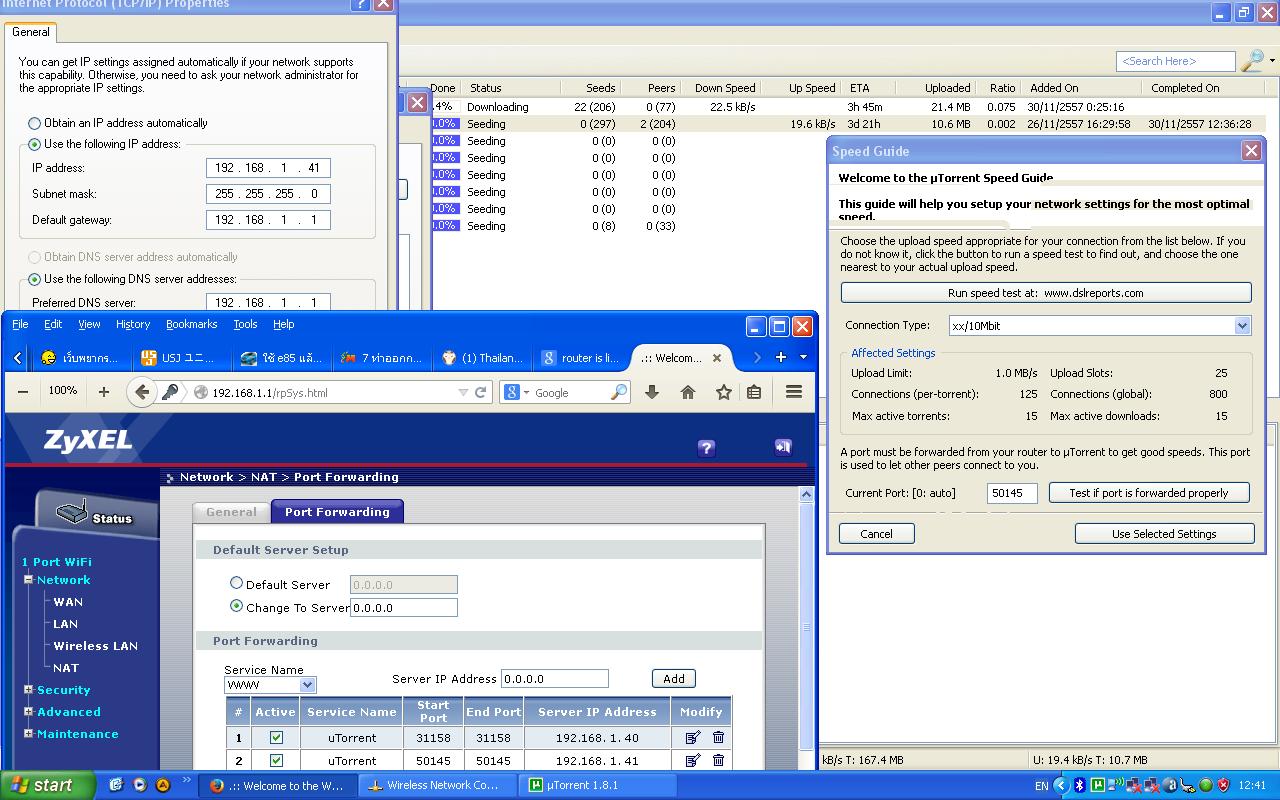Open the Firefox Tools menu
1280x800 pixels.
[245, 324]
